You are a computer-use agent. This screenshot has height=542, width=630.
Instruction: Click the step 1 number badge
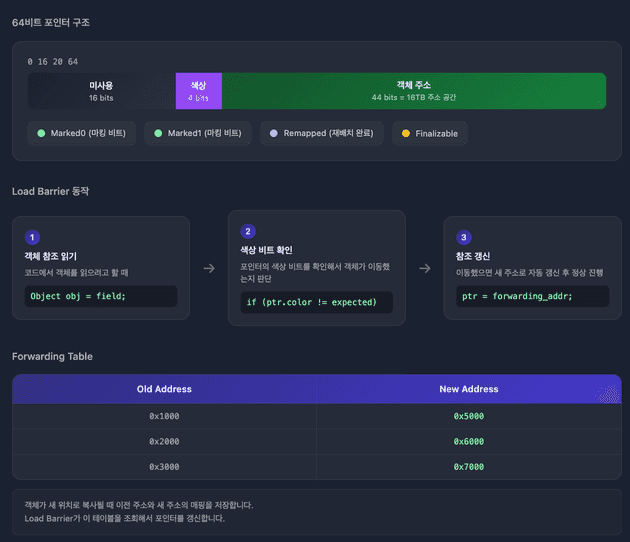coord(33,237)
